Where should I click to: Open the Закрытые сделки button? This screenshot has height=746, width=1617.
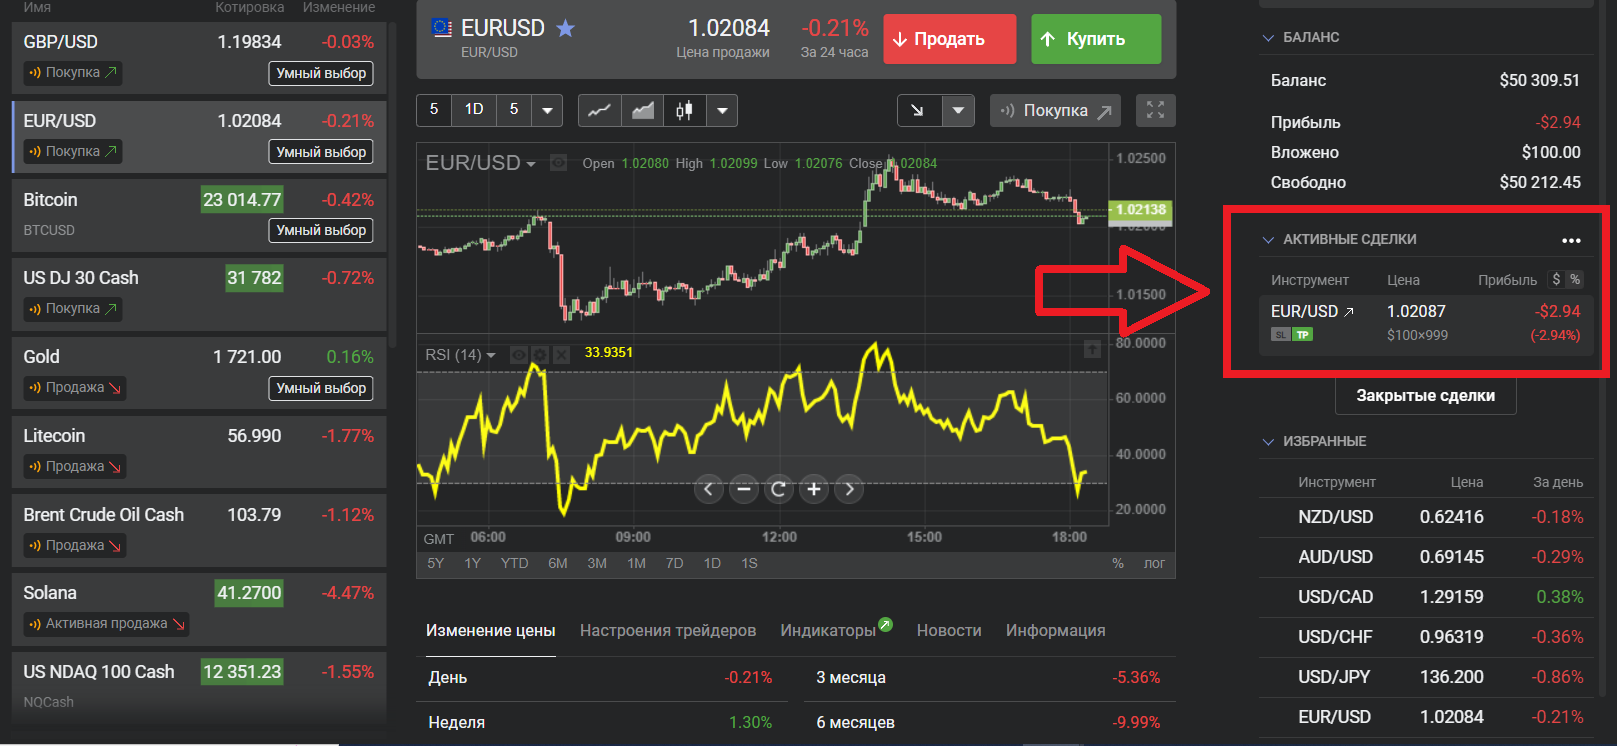pyautogui.click(x=1425, y=395)
